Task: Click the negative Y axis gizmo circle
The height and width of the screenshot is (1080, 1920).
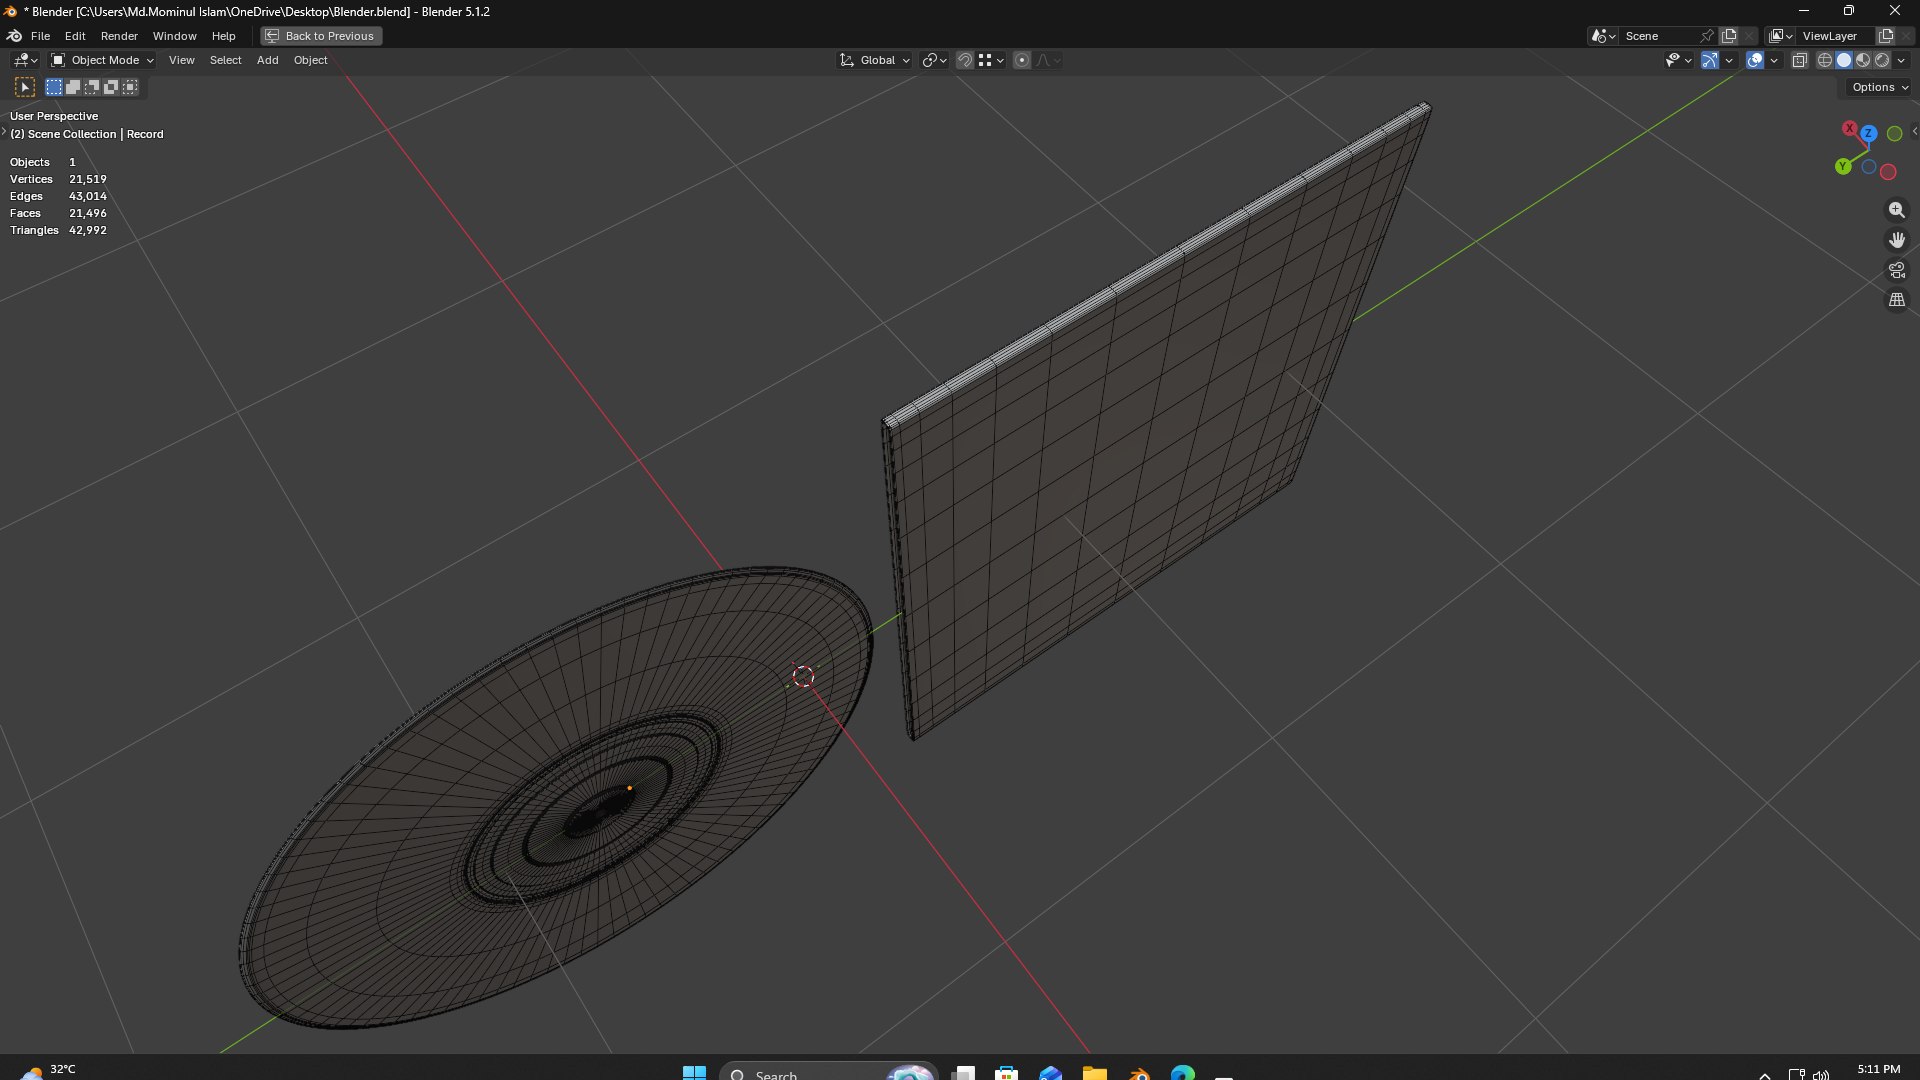Action: (x=1894, y=134)
